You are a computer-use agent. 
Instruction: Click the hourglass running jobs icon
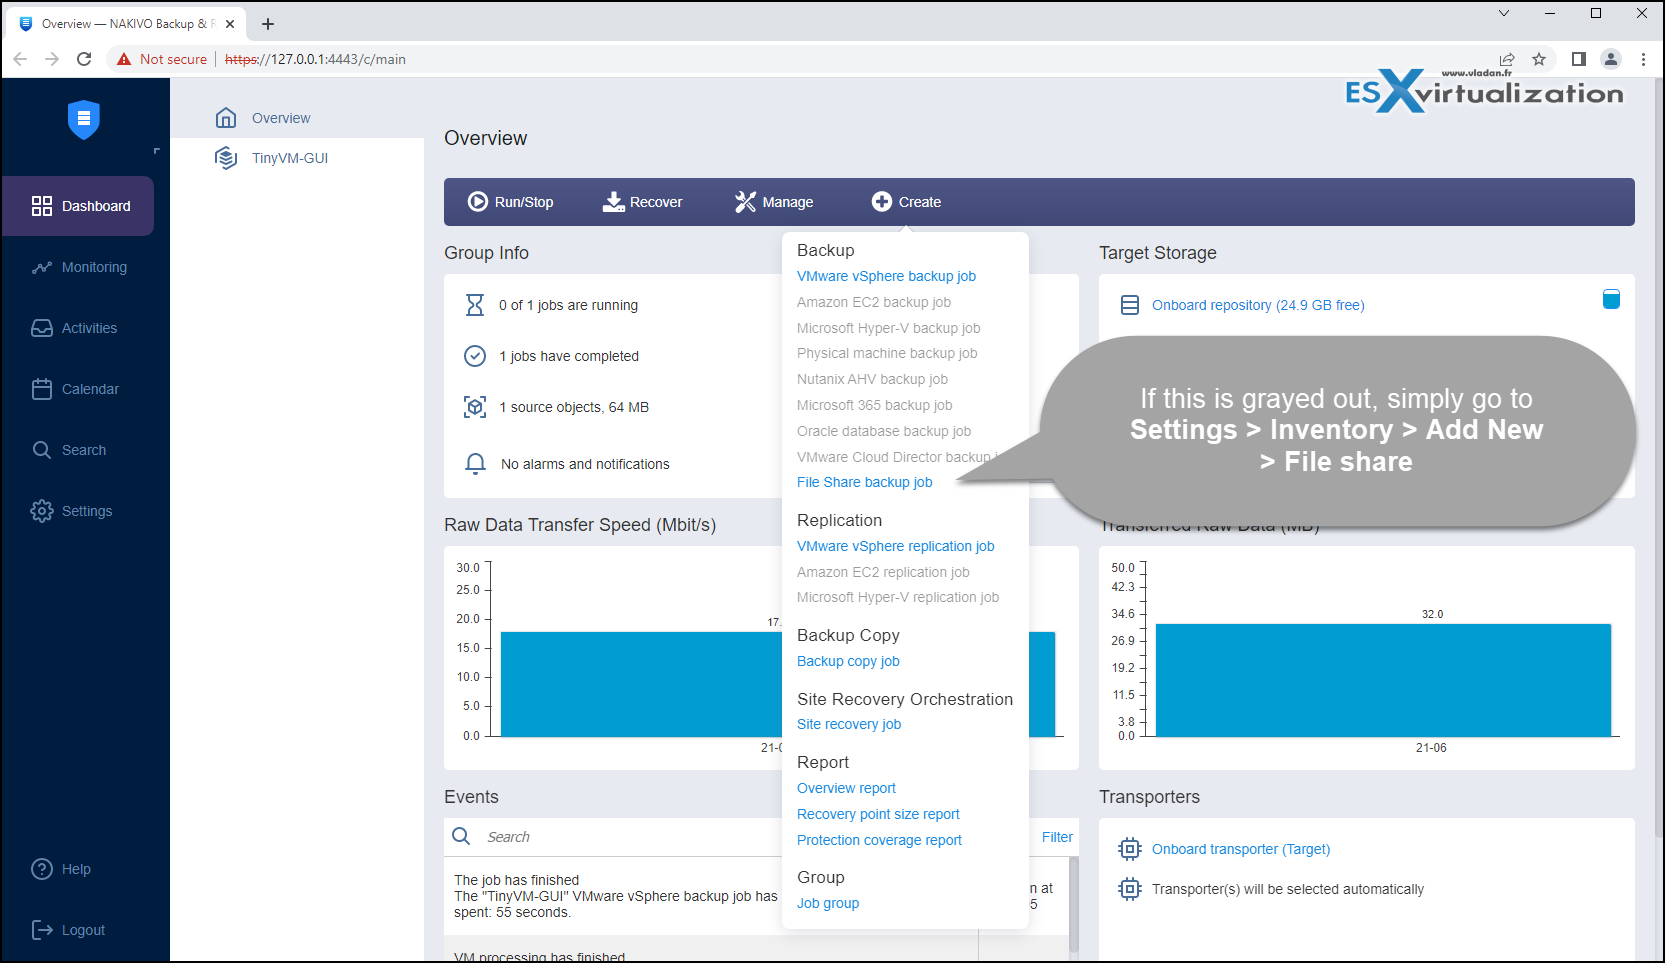click(x=475, y=305)
